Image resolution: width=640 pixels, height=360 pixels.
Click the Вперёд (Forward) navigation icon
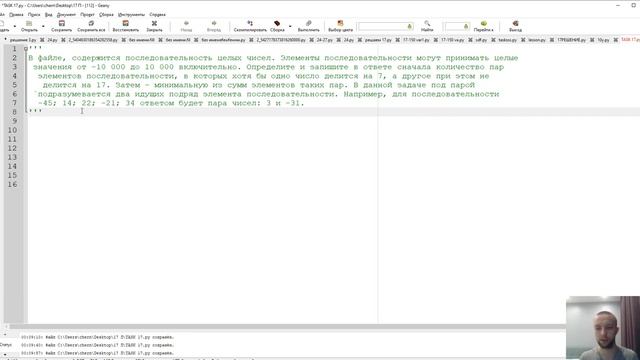coord(214,24)
